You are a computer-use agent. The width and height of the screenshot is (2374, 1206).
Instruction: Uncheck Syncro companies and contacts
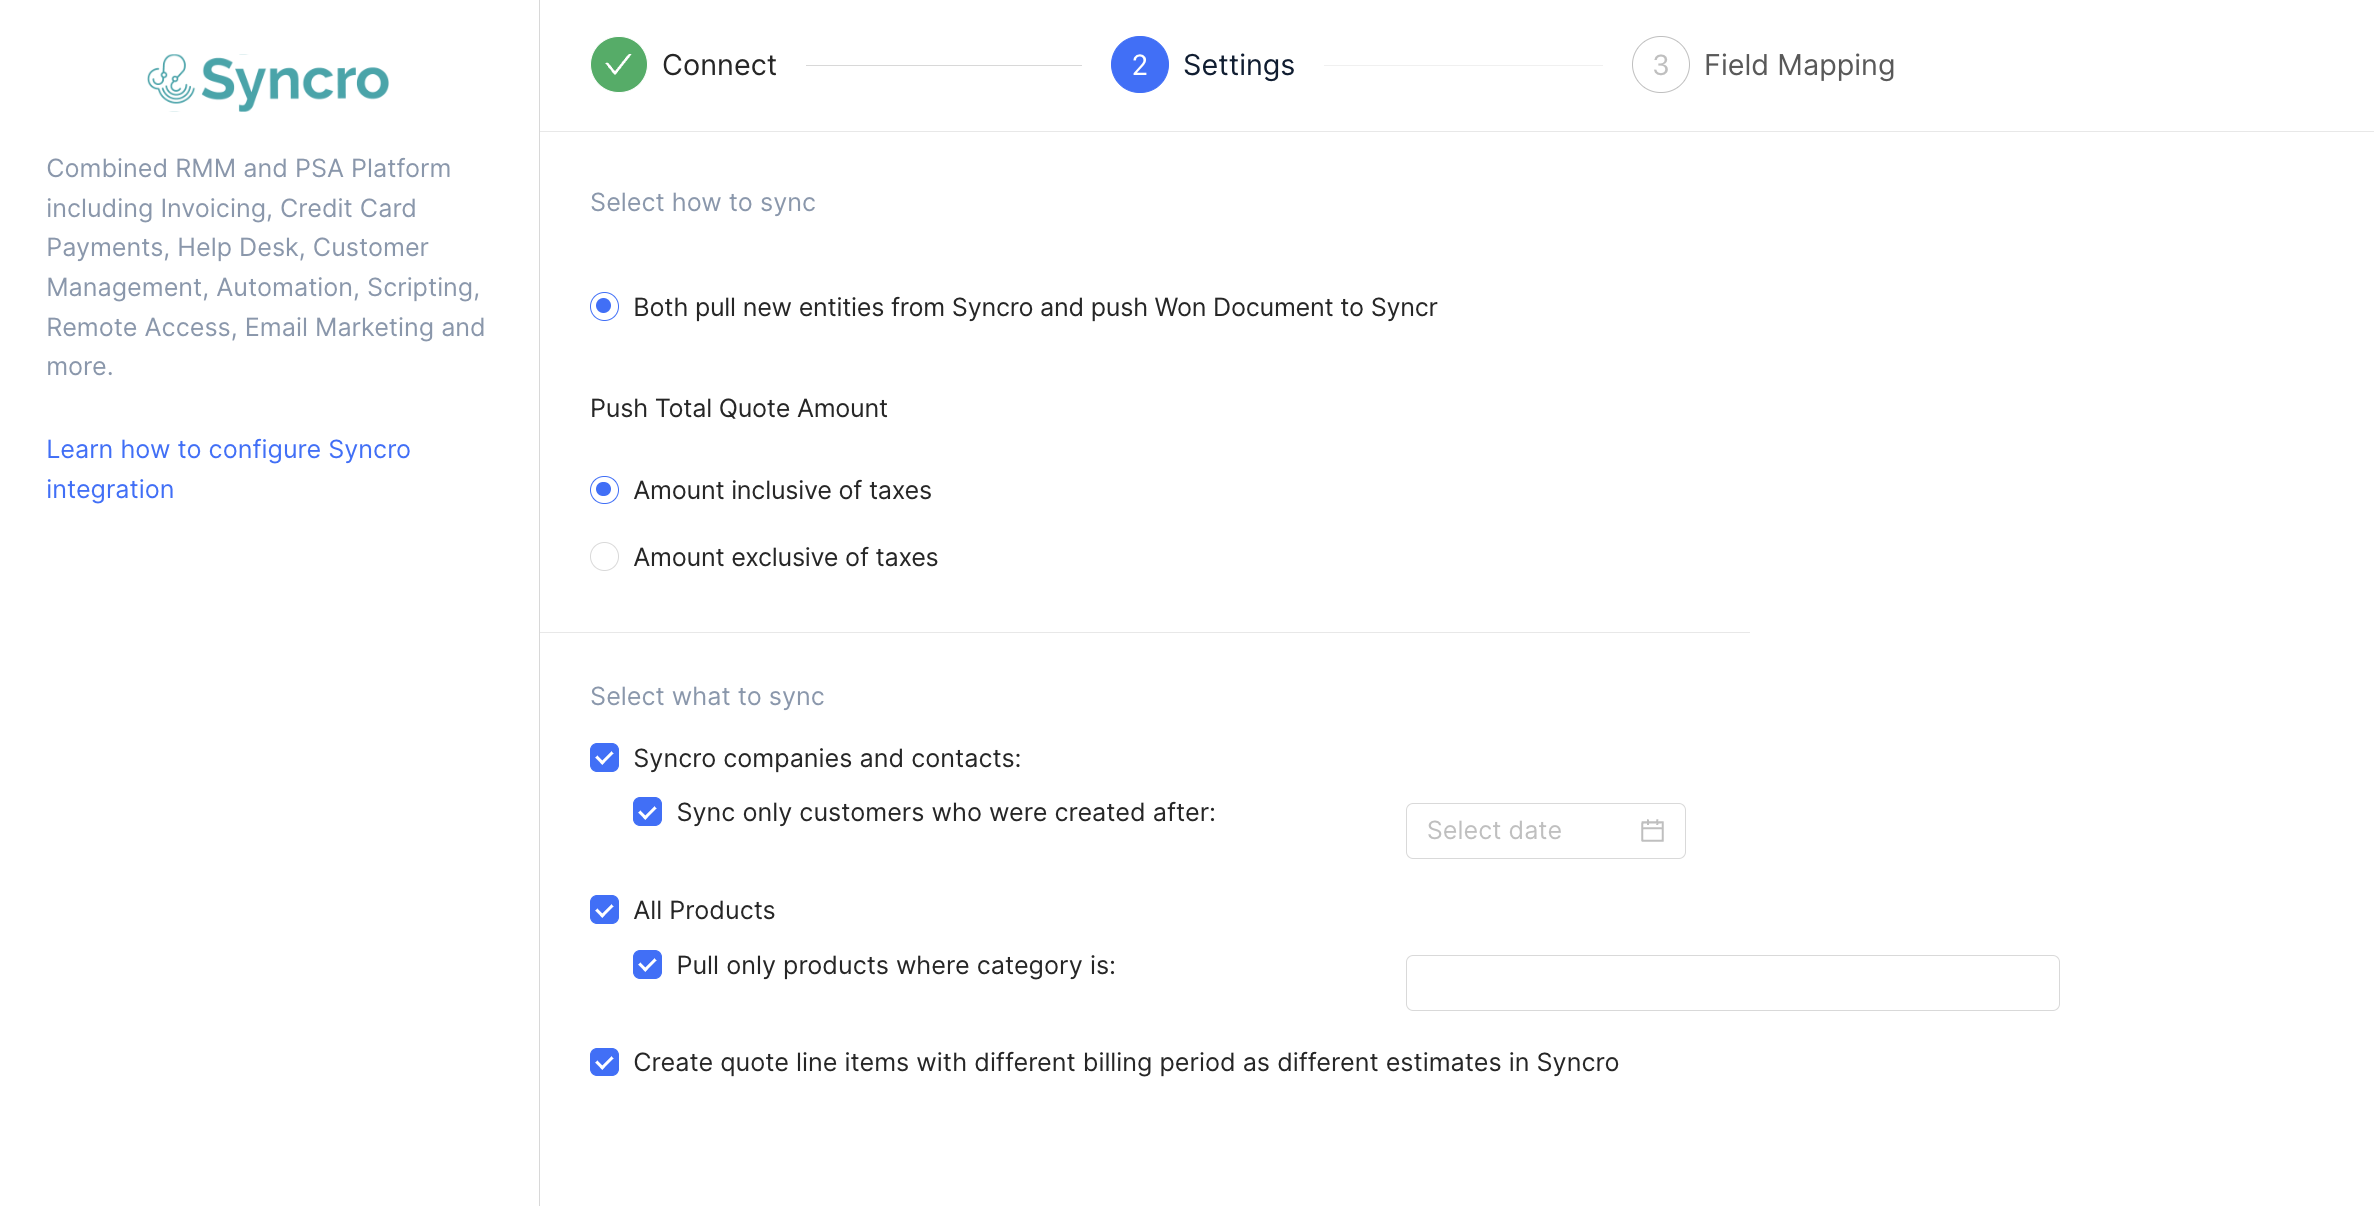[604, 758]
